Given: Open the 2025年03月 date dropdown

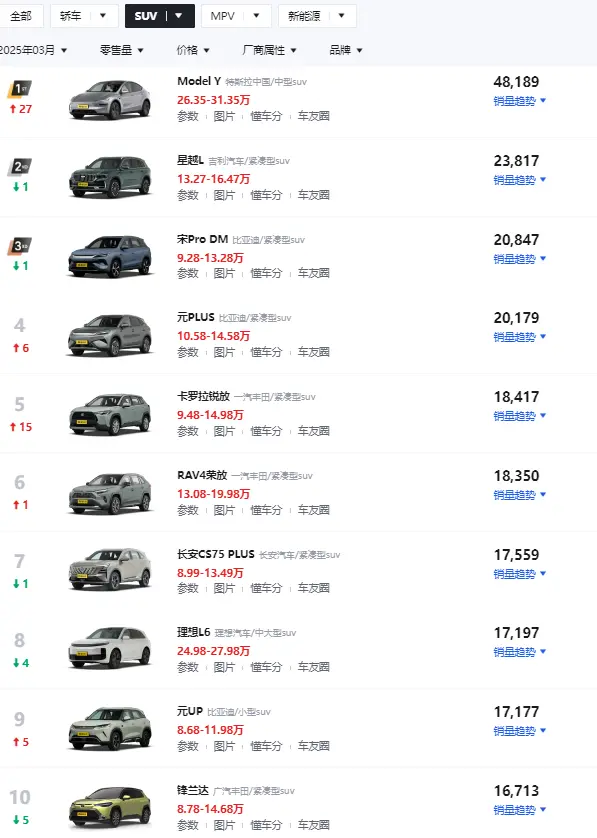Looking at the screenshot, I should coord(33,50).
